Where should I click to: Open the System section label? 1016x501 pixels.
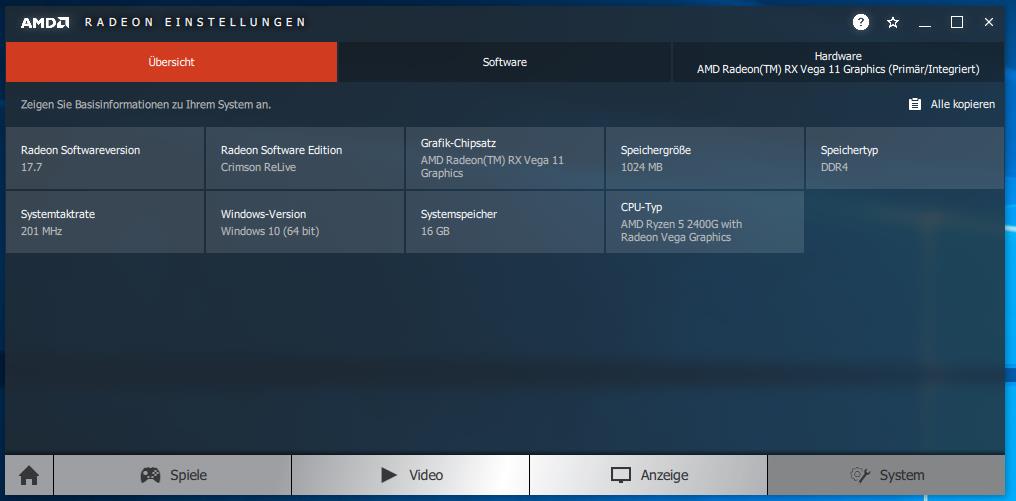click(x=902, y=475)
